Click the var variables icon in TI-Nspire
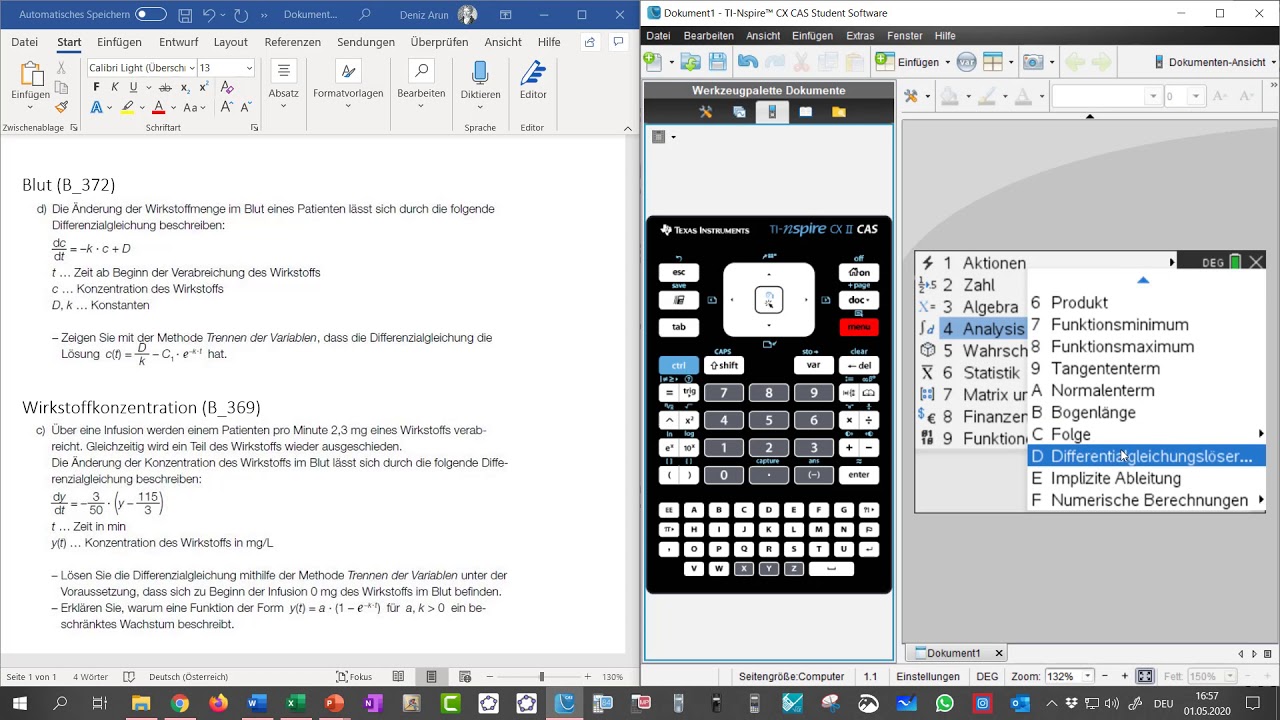The image size is (1280, 720). click(x=966, y=62)
